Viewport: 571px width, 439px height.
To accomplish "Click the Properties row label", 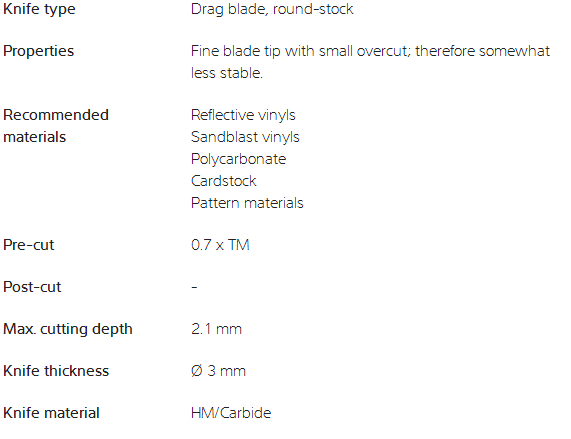I will (x=39, y=51).
